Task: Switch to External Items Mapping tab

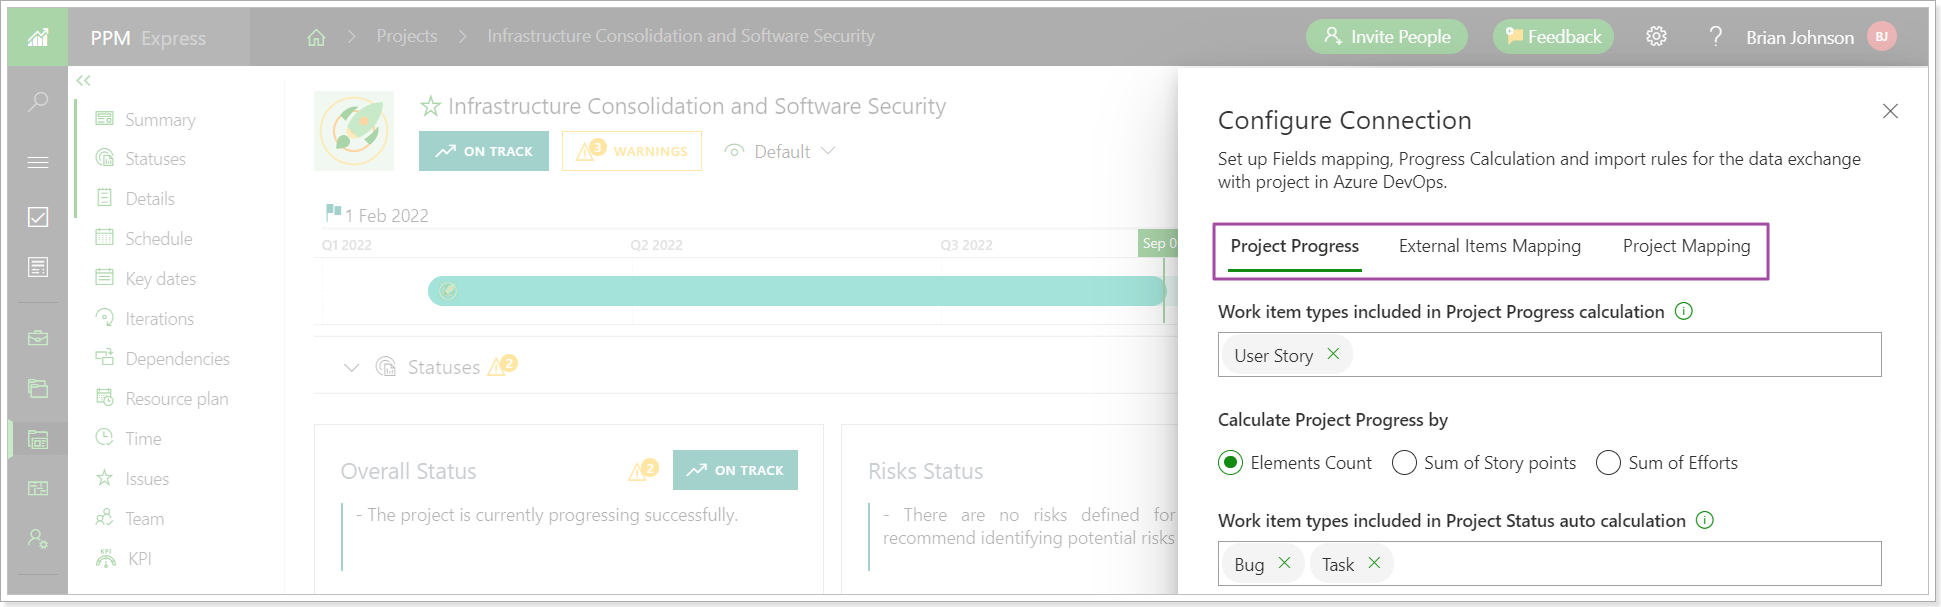Action: (x=1490, y=247)
